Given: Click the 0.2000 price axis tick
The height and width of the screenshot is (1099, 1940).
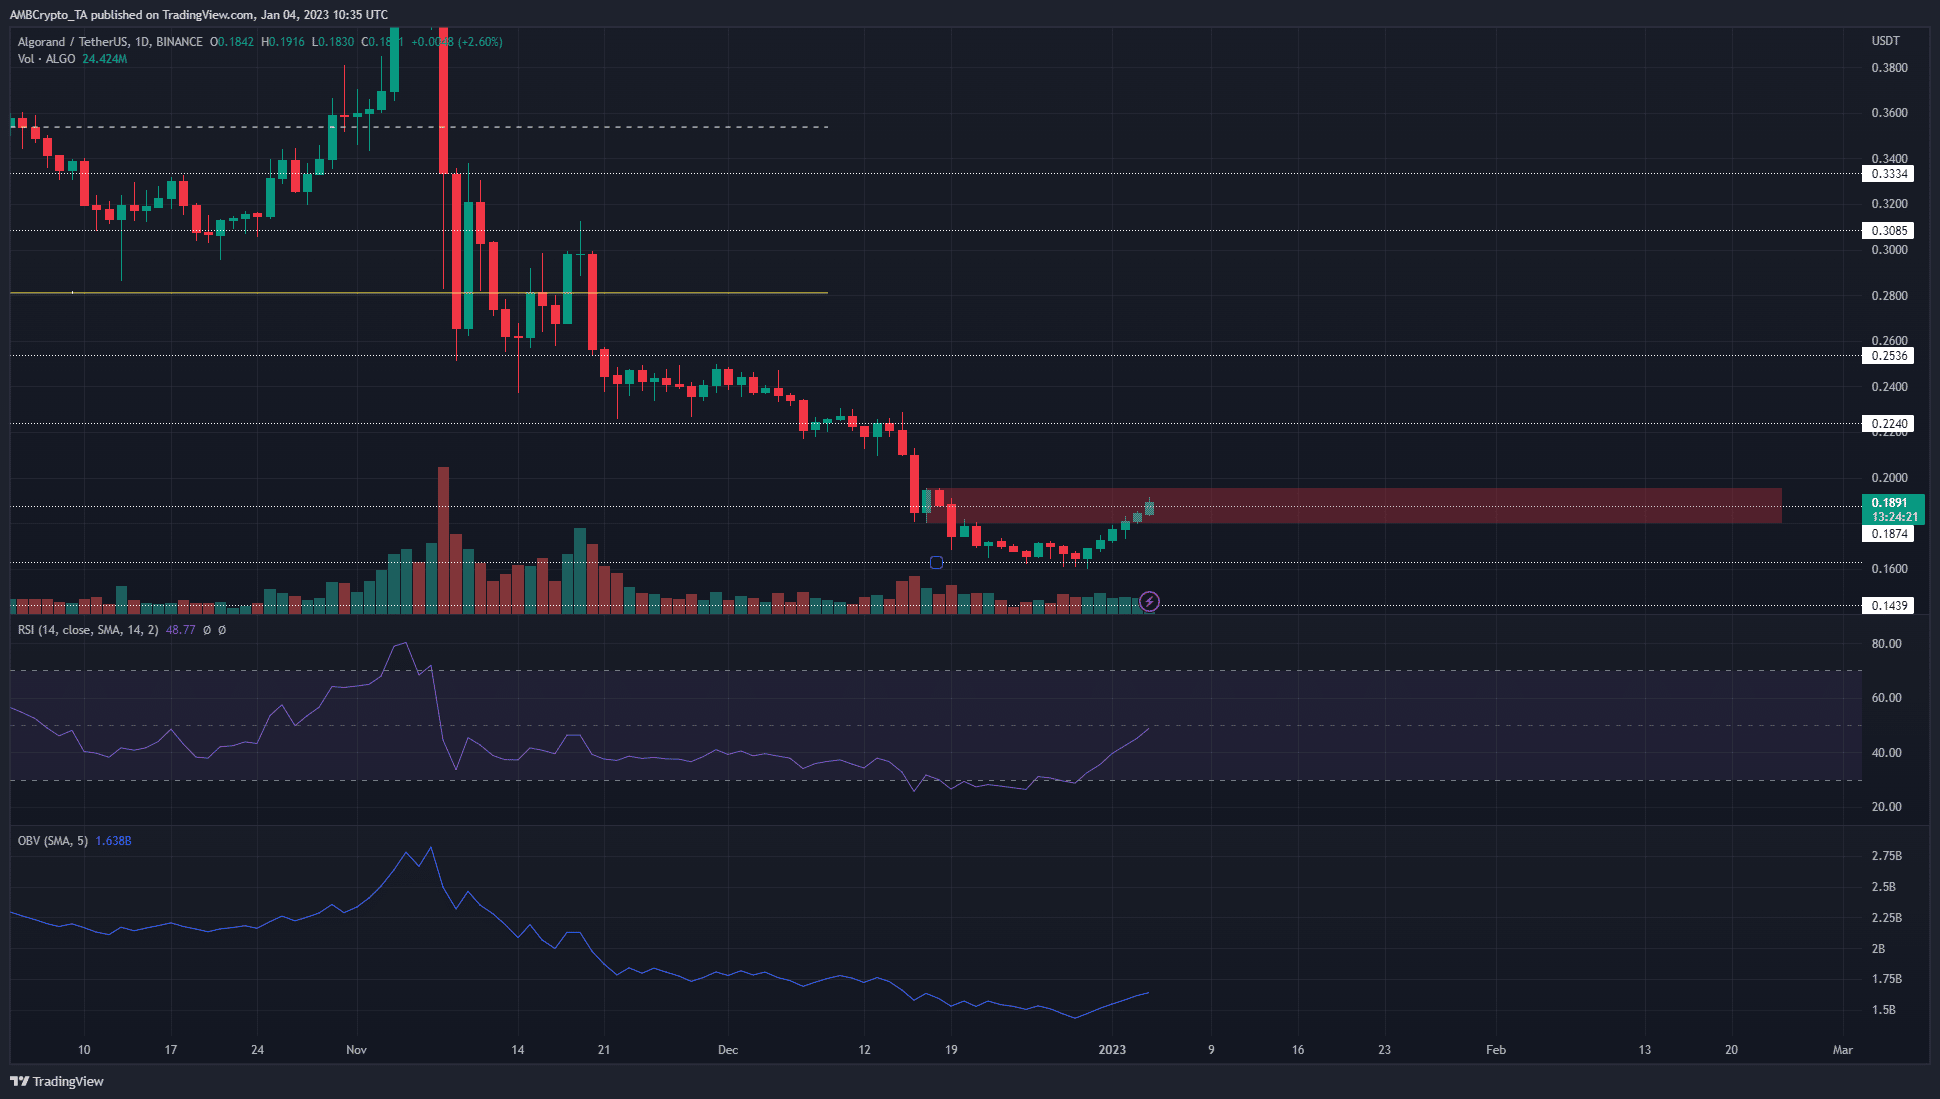Looking at the screenshot, I should (1889, 478).
